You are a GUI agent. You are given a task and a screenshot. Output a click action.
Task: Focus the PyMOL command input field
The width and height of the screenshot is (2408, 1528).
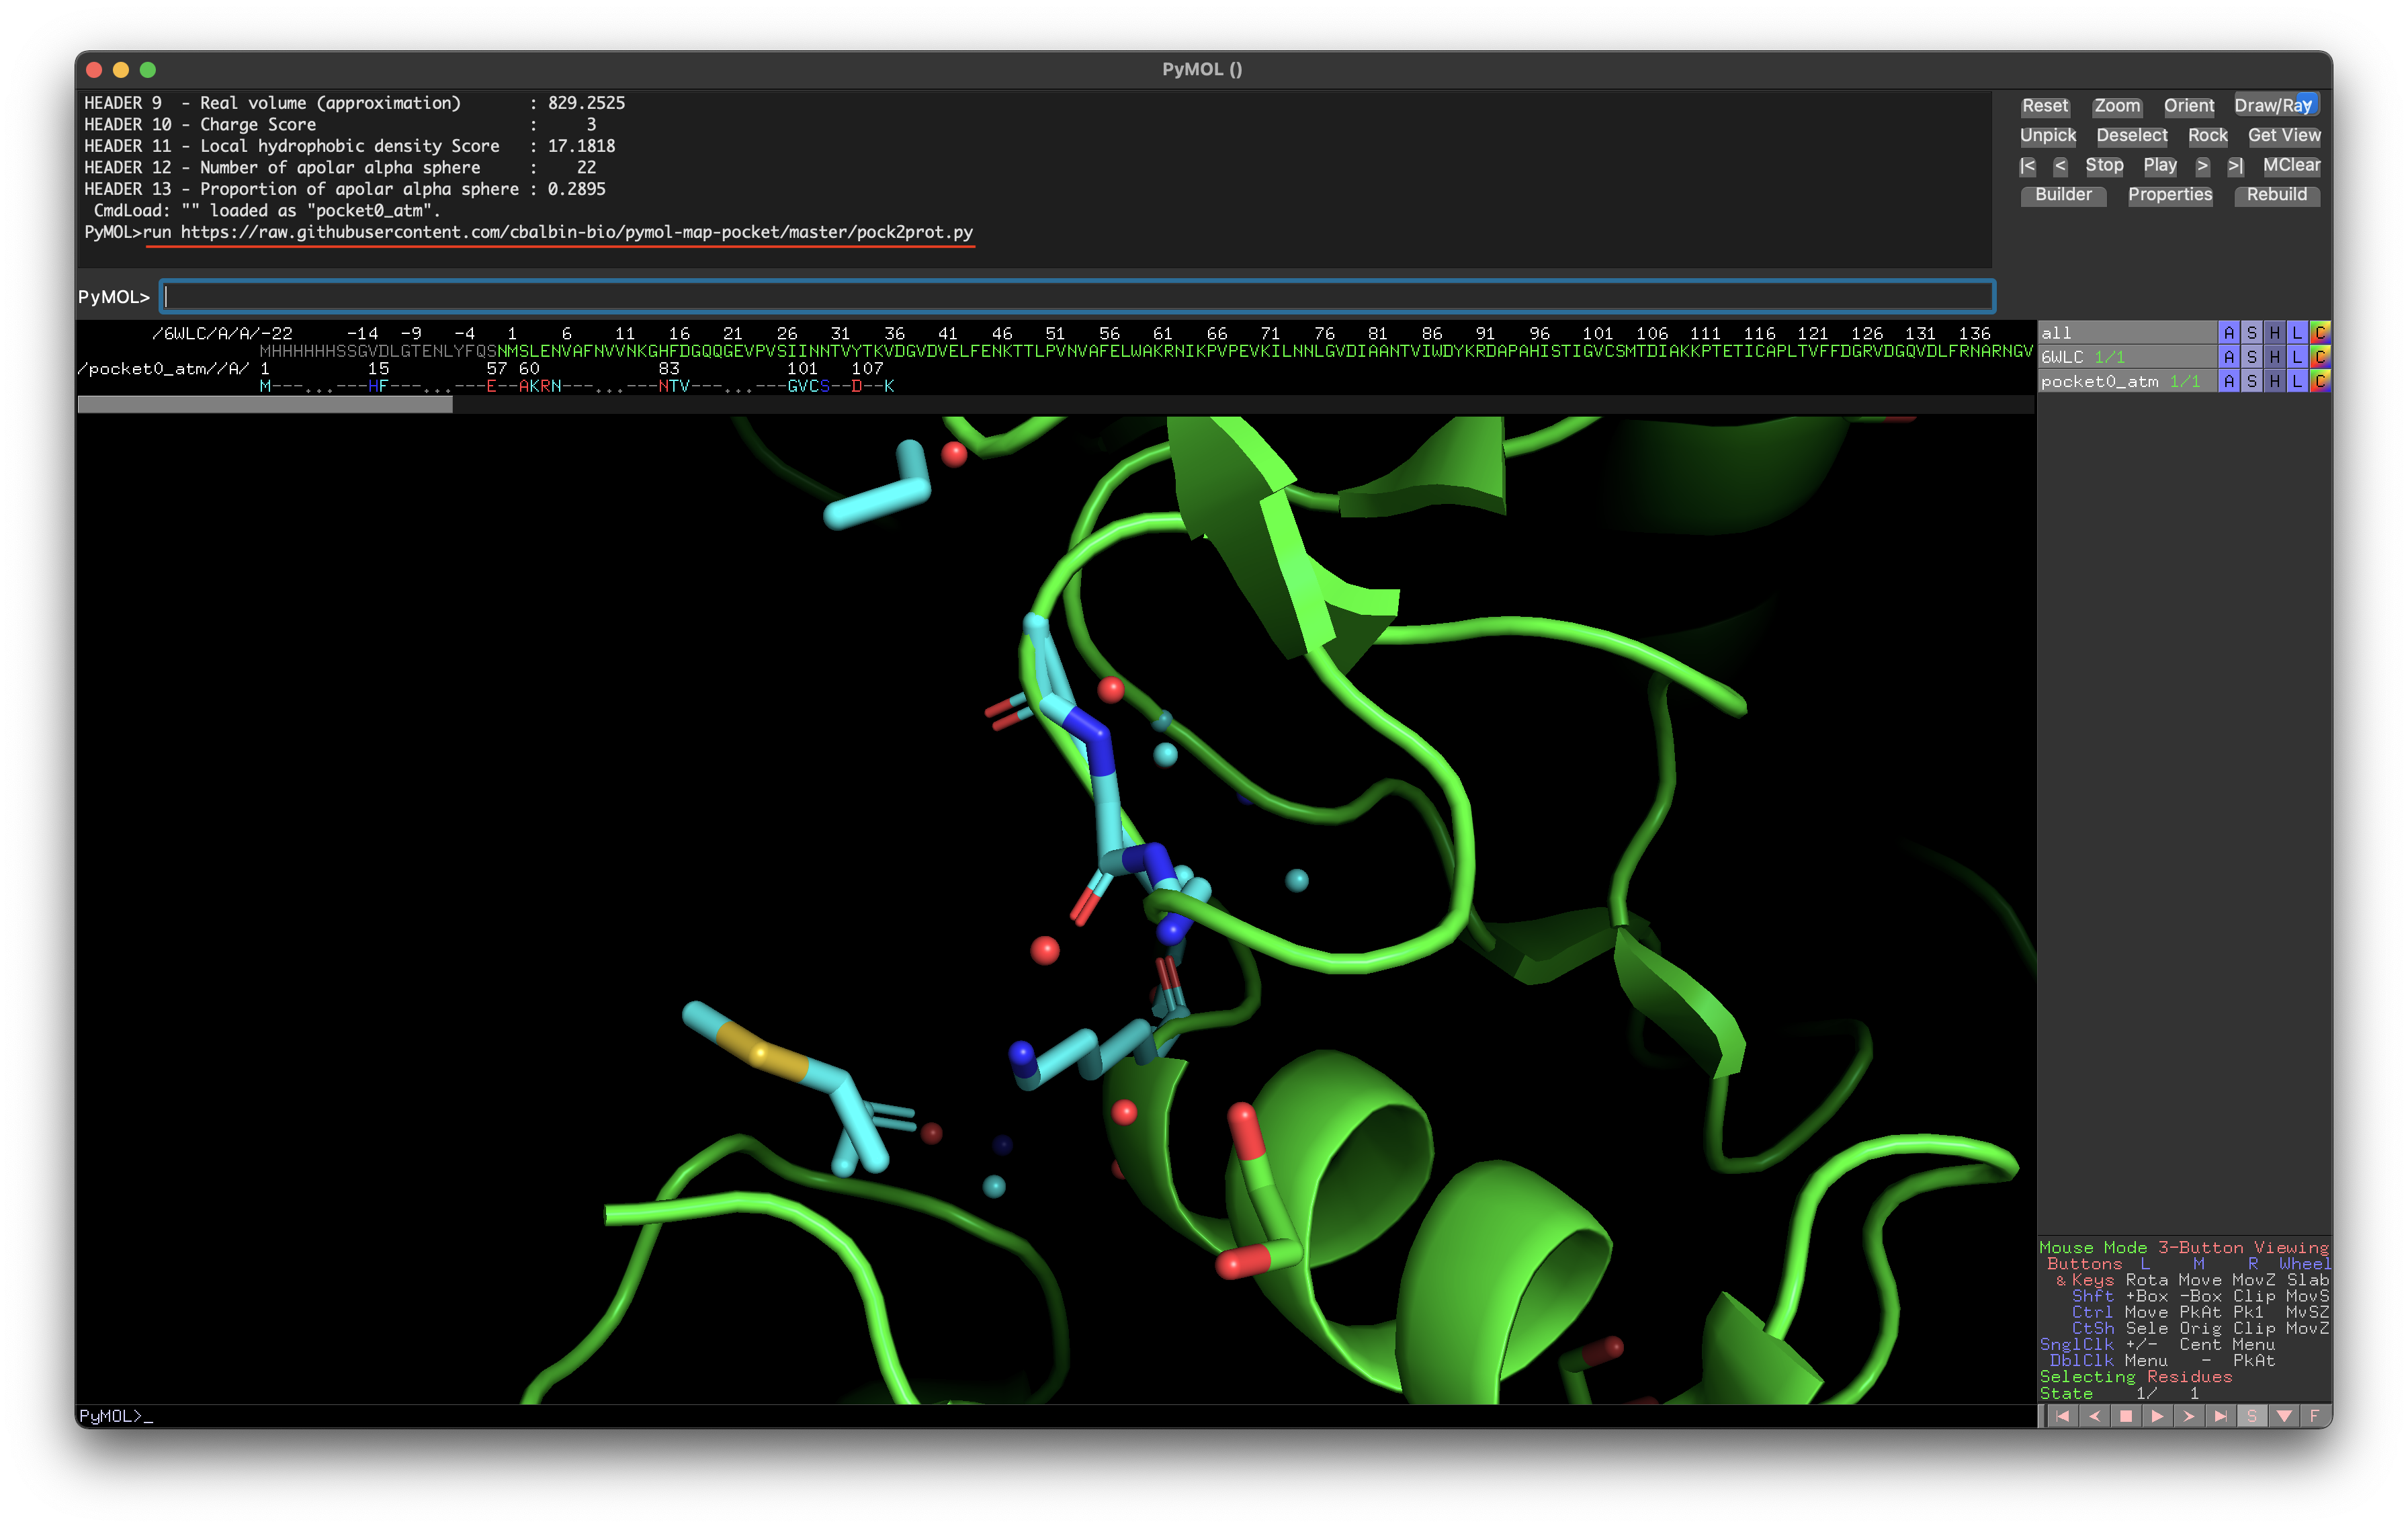[x=1076, y=297]
